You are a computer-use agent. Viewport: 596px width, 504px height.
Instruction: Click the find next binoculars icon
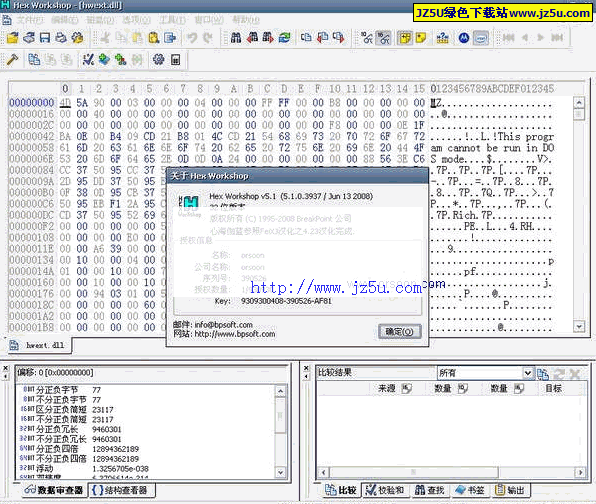pos(268,38)
